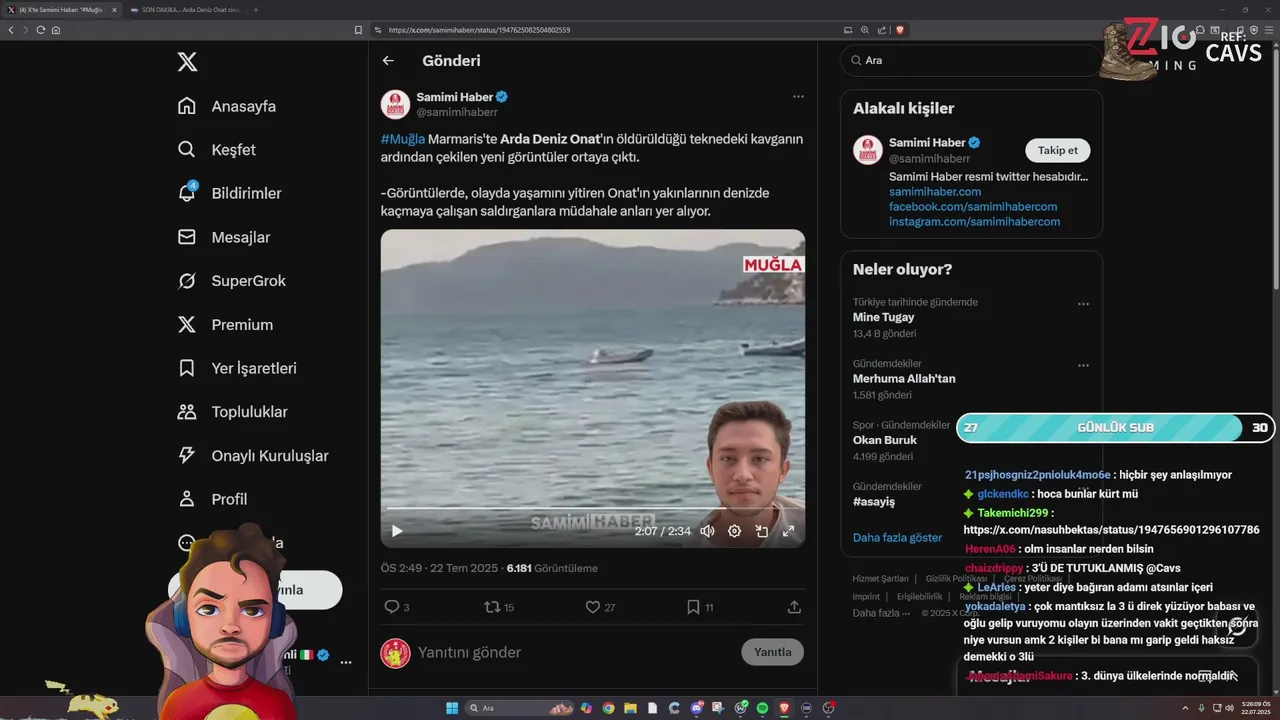Toggle picture-in-picture for the video
1280x720 pixels.
(x=761, y=531)
